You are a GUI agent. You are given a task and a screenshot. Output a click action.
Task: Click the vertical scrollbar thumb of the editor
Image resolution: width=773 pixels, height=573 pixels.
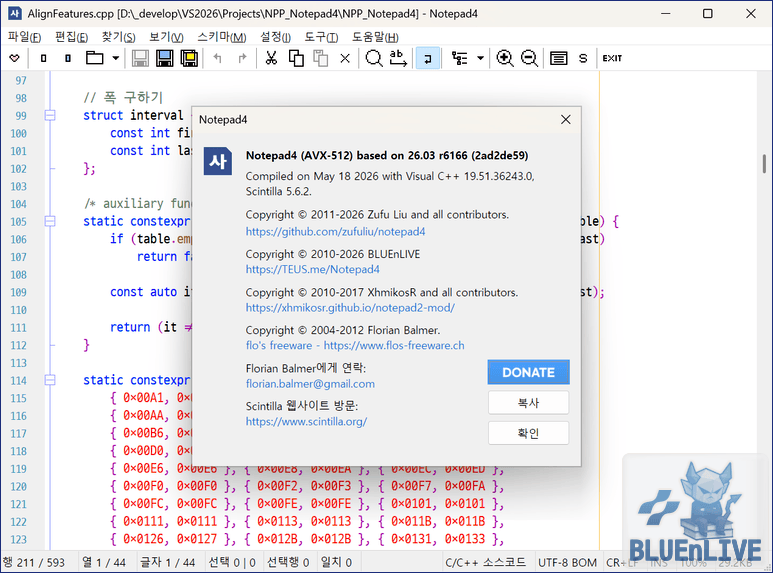(x=764, y=164)
